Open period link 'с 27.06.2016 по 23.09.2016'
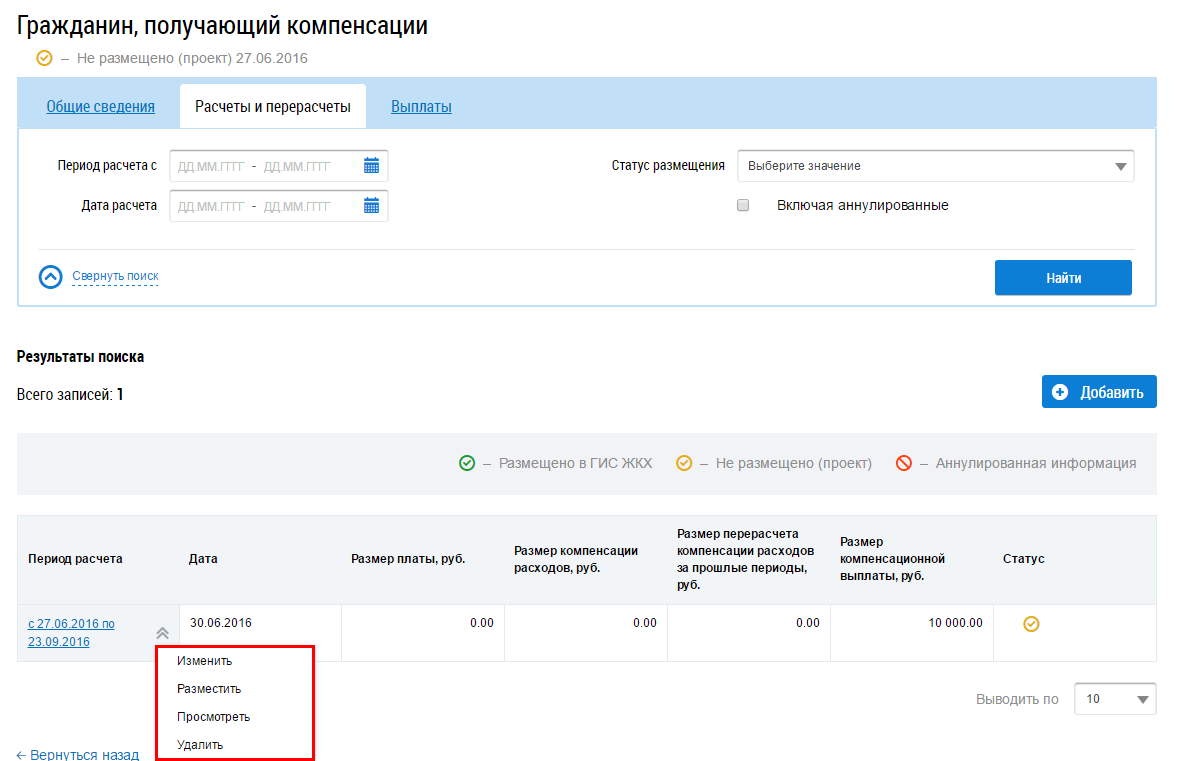The width and height of the screenshot is (1178, 761). pos(71,632)
